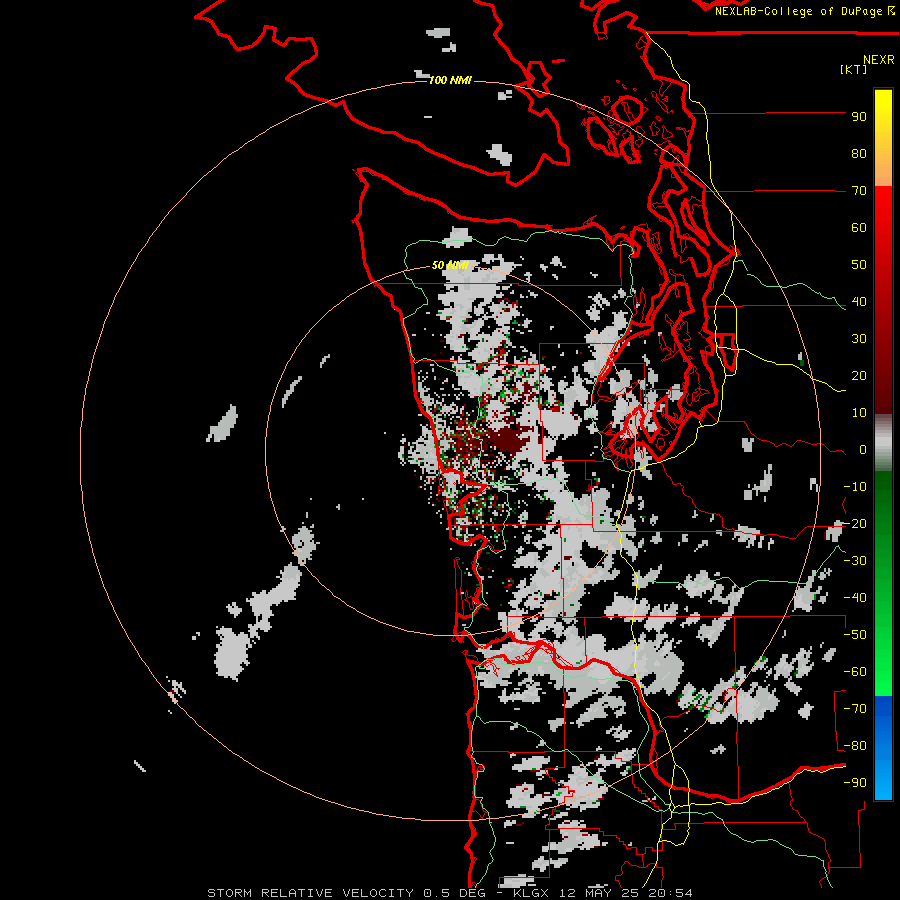Click the -50 value on velocity scale
The image size is (900, 900).
(x=855, y=635)
